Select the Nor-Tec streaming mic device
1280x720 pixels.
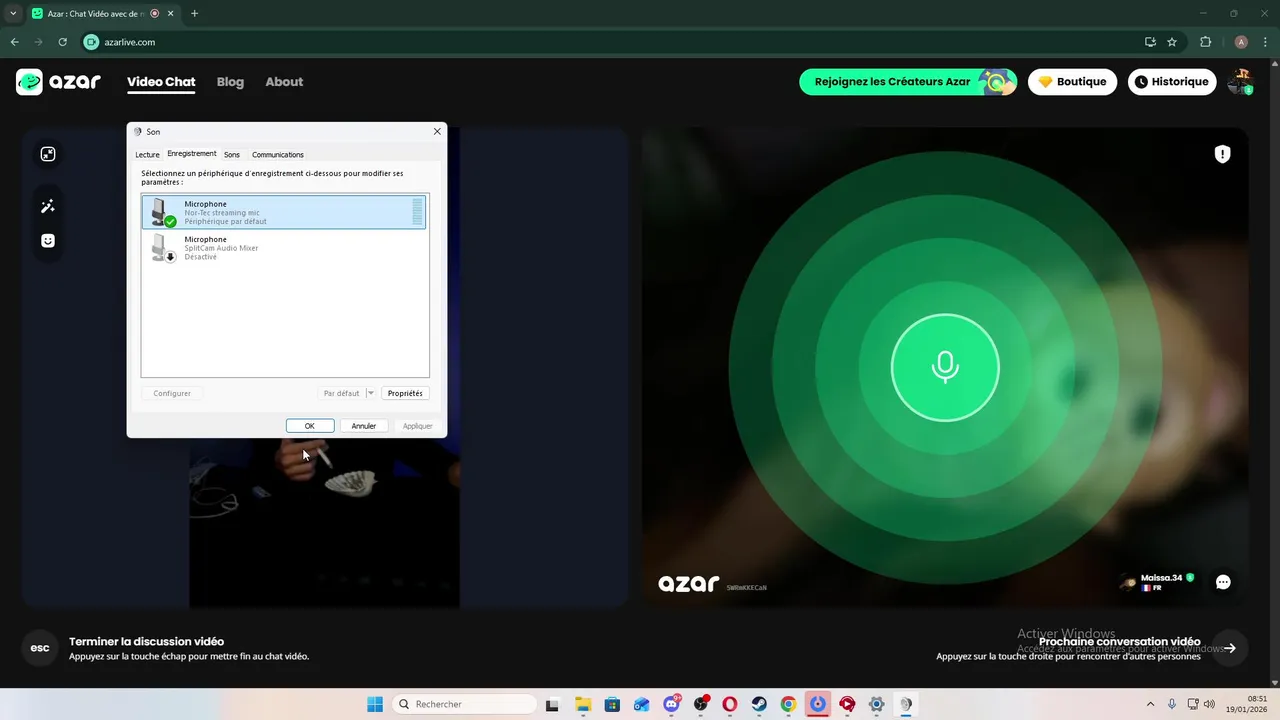285,212
